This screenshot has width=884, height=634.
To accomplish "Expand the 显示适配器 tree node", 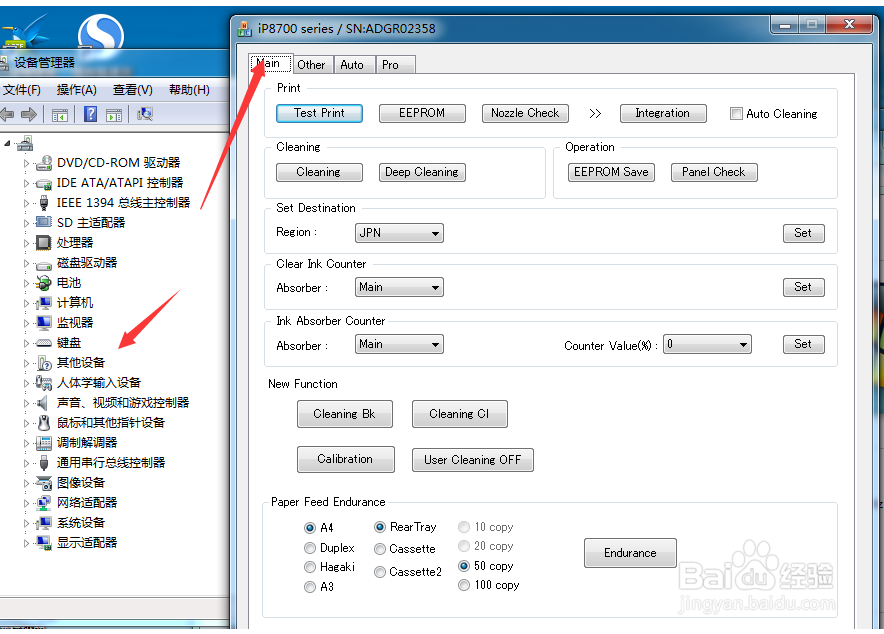I will click(x=26, y=543).
